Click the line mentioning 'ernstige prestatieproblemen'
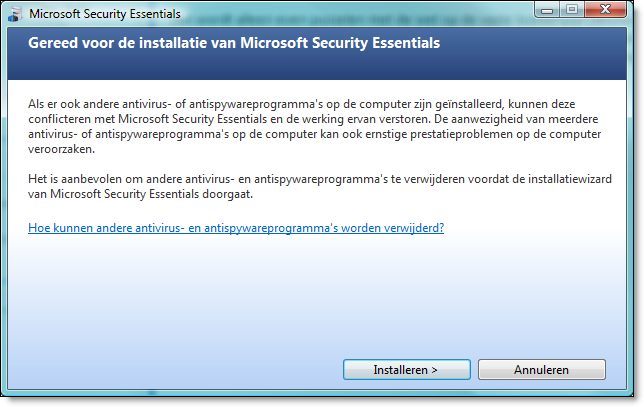The image size is (644, 407). point(314,134)
